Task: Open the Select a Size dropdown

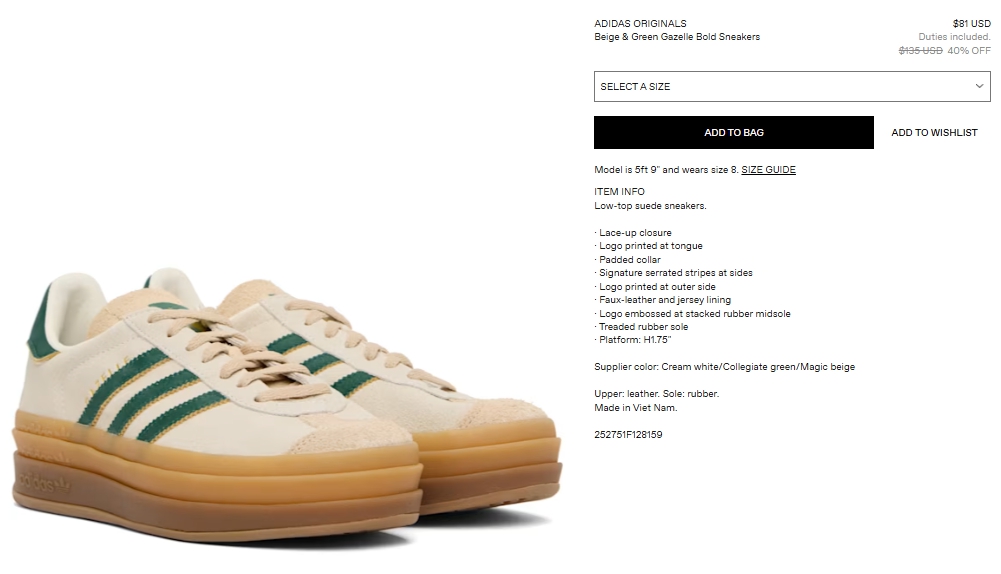Action: pyautogui.click(x=792, y=86)
